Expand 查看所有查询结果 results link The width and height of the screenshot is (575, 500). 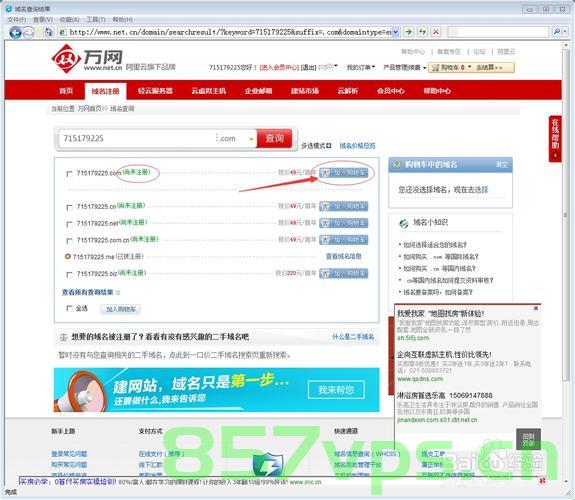pos(91,292)
